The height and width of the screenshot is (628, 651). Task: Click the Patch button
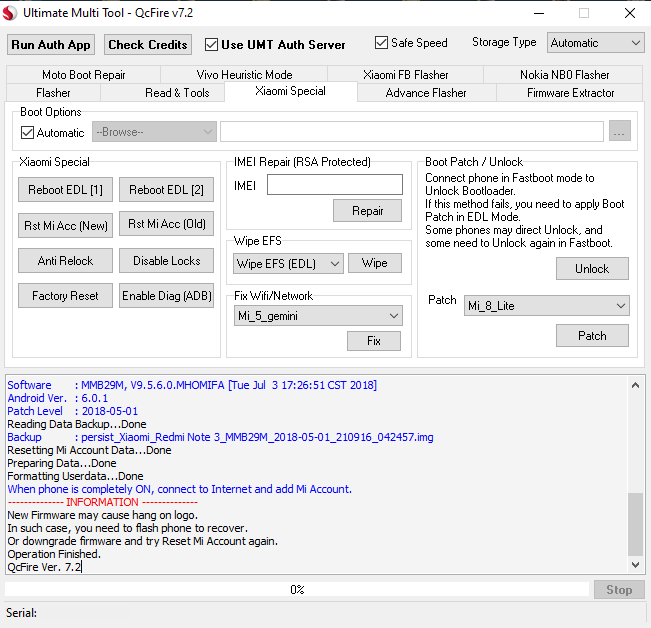pos(592,335)
